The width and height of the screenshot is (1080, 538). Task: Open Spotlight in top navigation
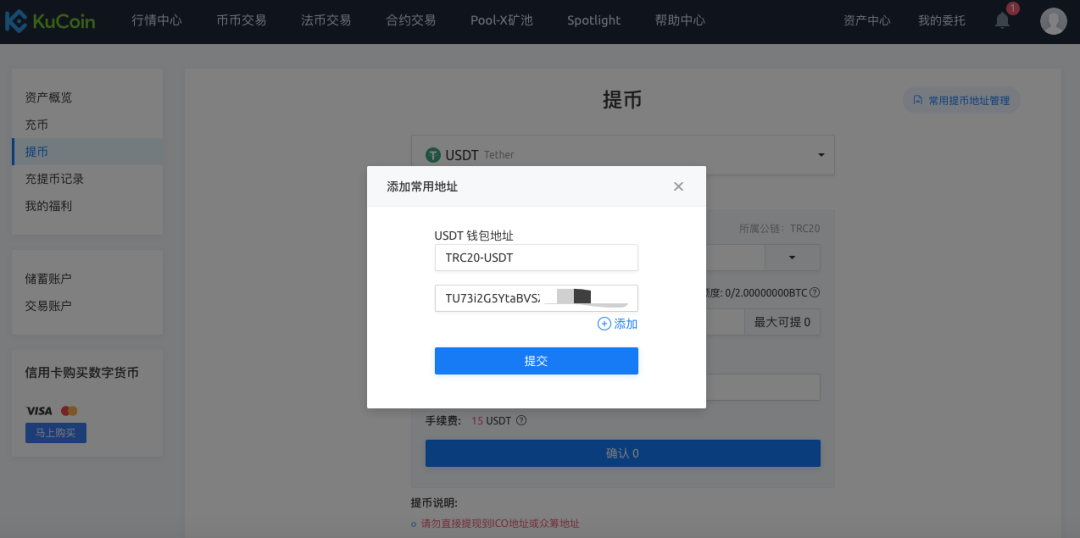[594, 21]
